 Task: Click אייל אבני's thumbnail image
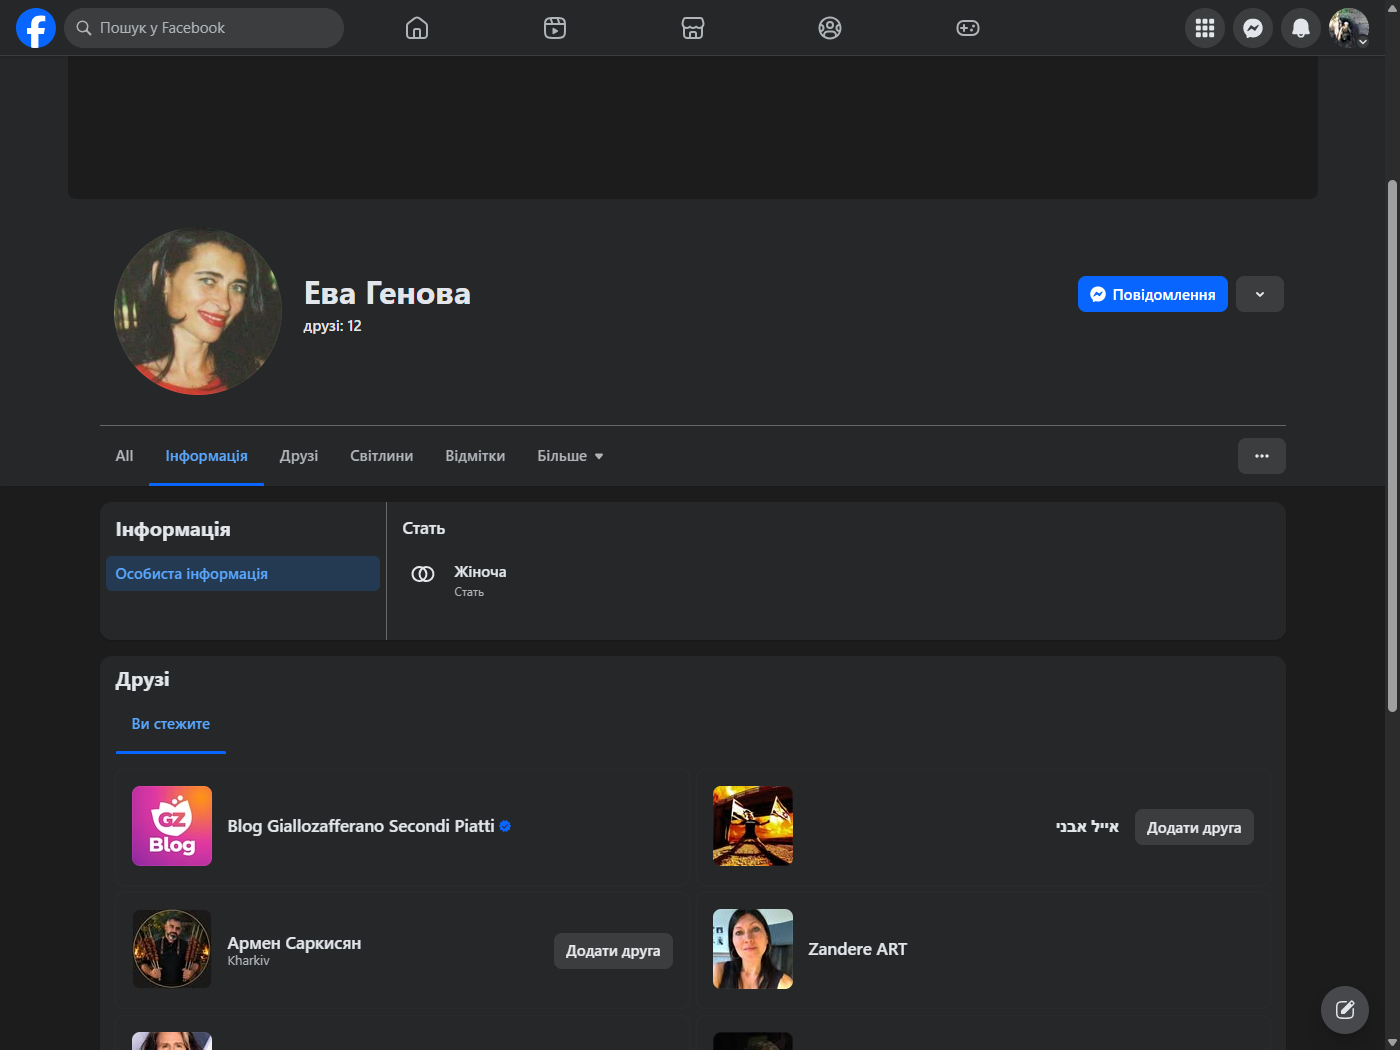tap(753, 826)
